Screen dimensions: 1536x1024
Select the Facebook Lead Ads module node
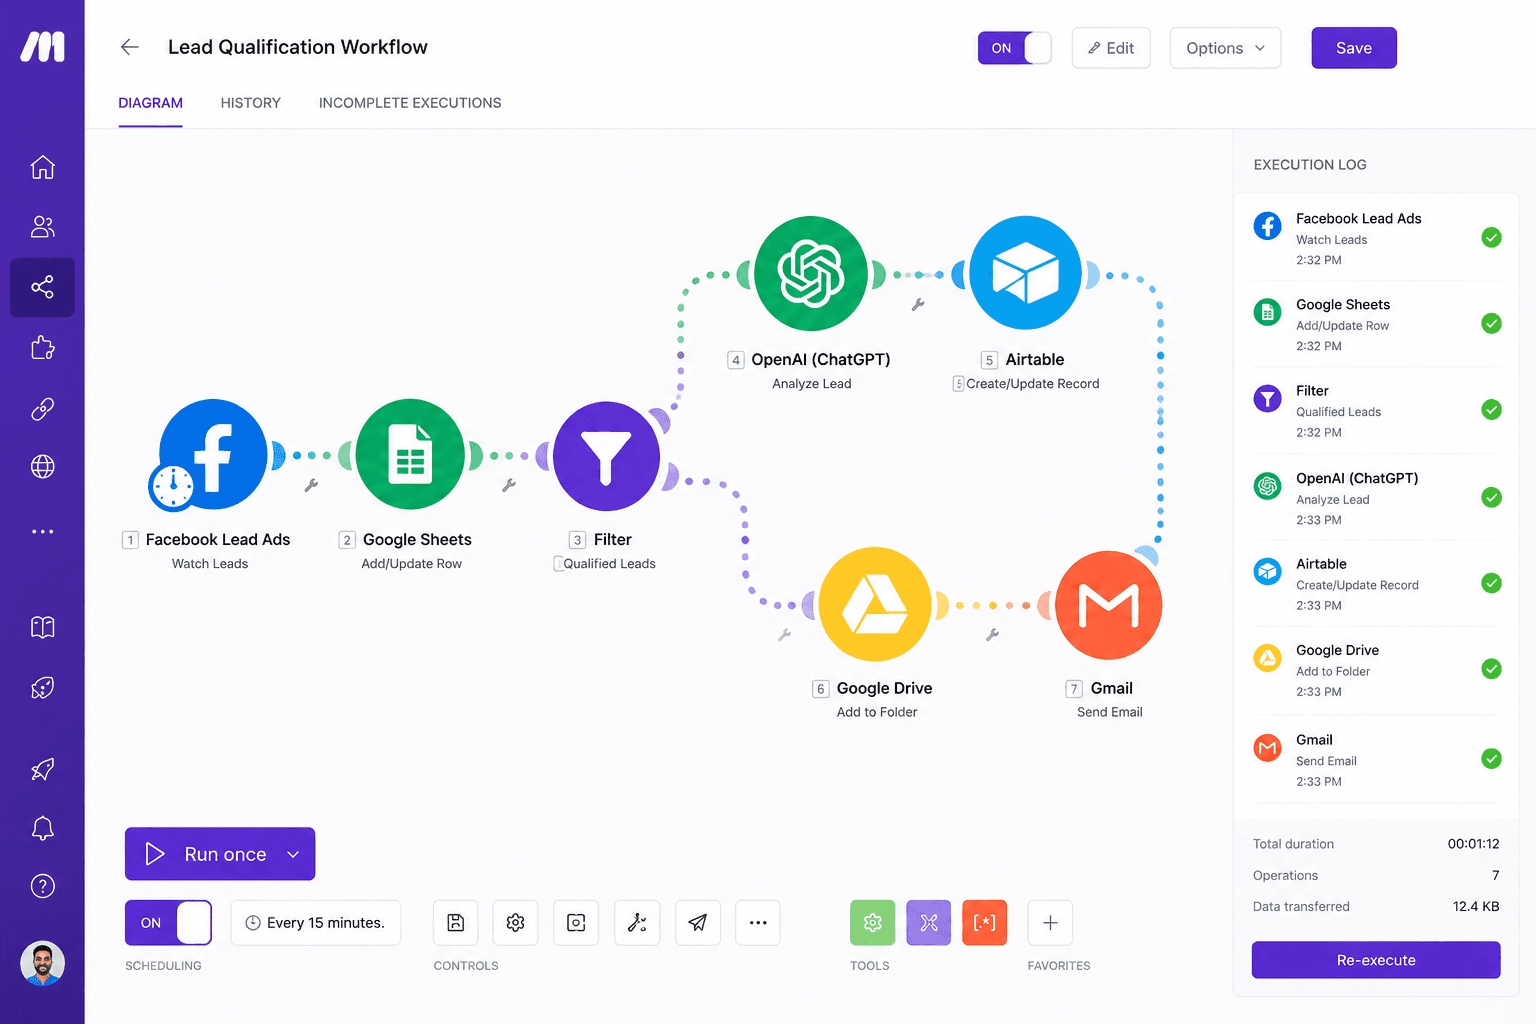point(213,454)
